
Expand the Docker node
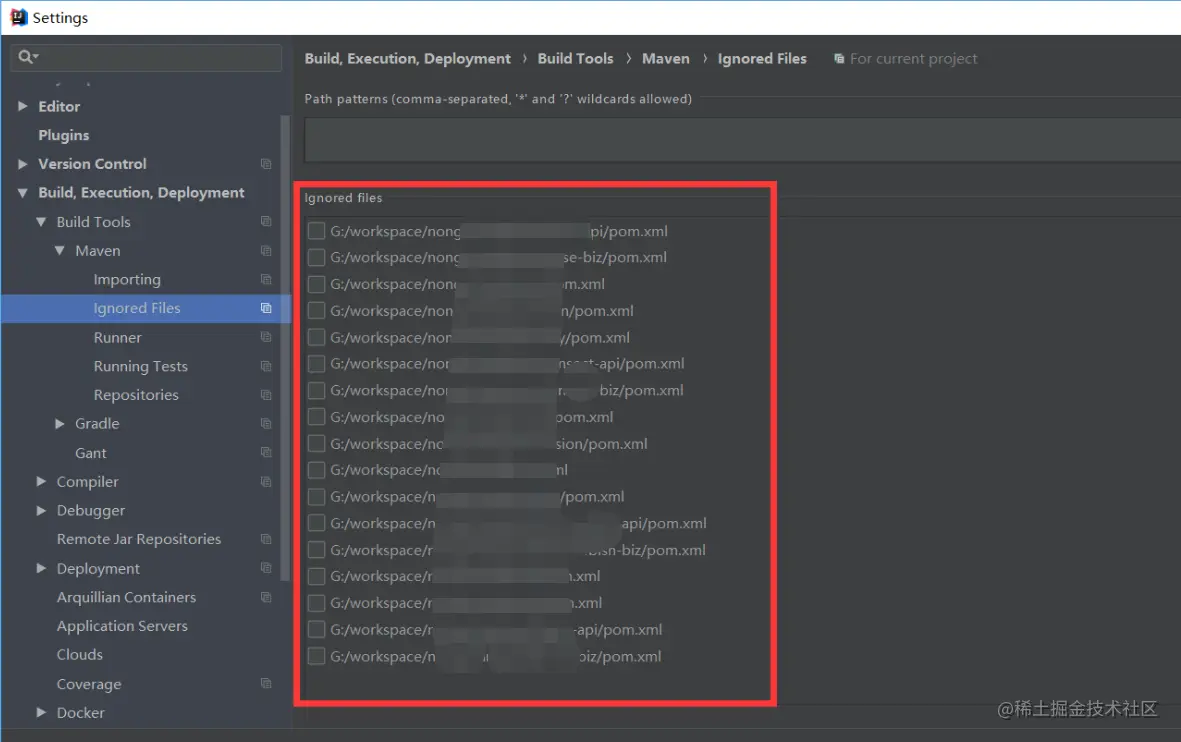41,712
